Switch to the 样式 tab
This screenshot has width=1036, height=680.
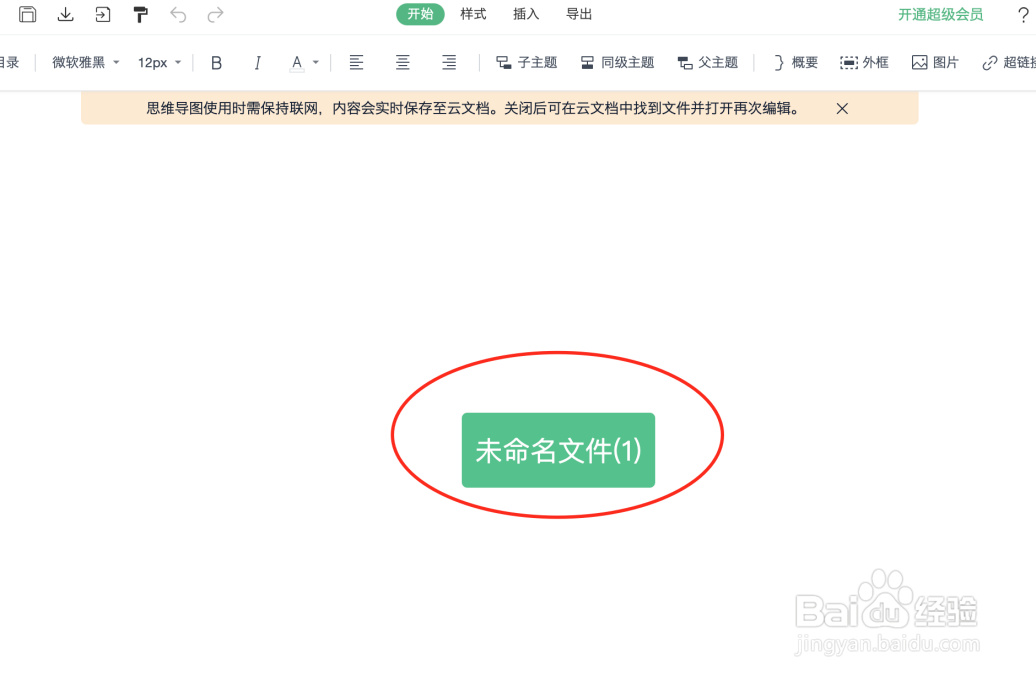point(473,14)
